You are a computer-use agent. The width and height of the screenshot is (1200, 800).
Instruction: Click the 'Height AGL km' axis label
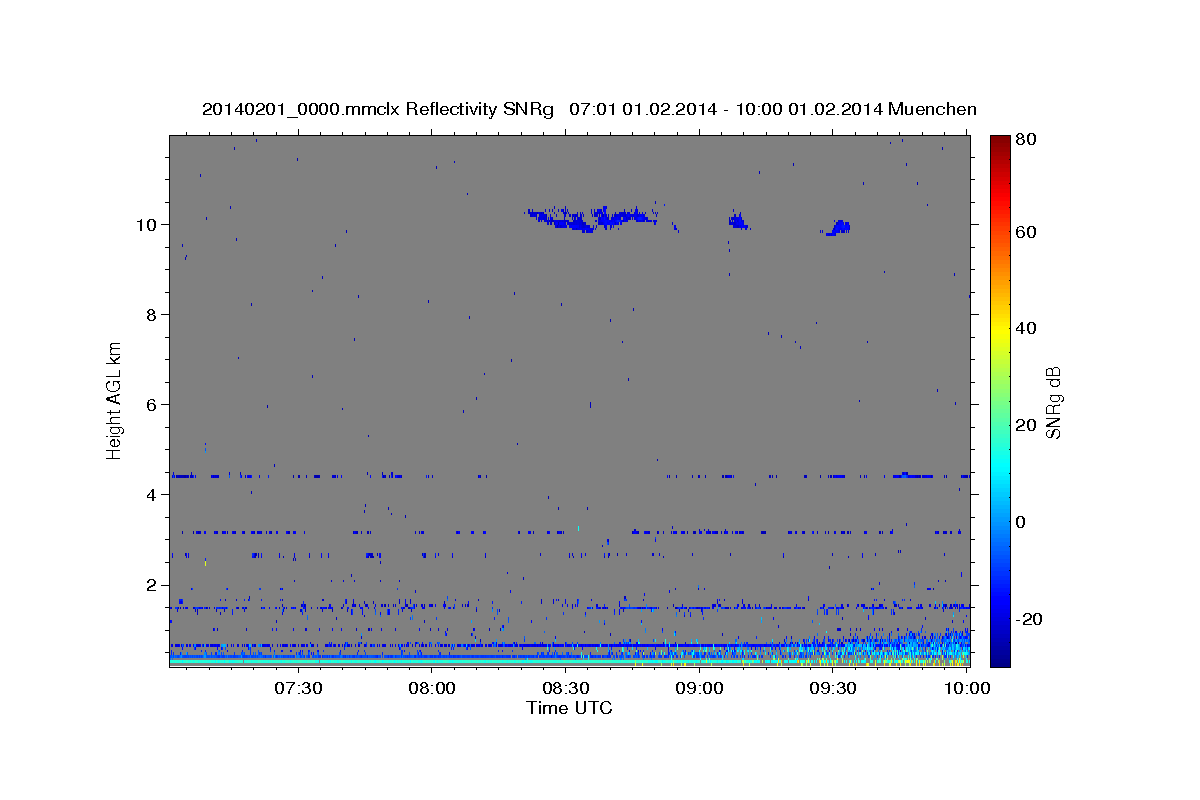pos(115,399)
